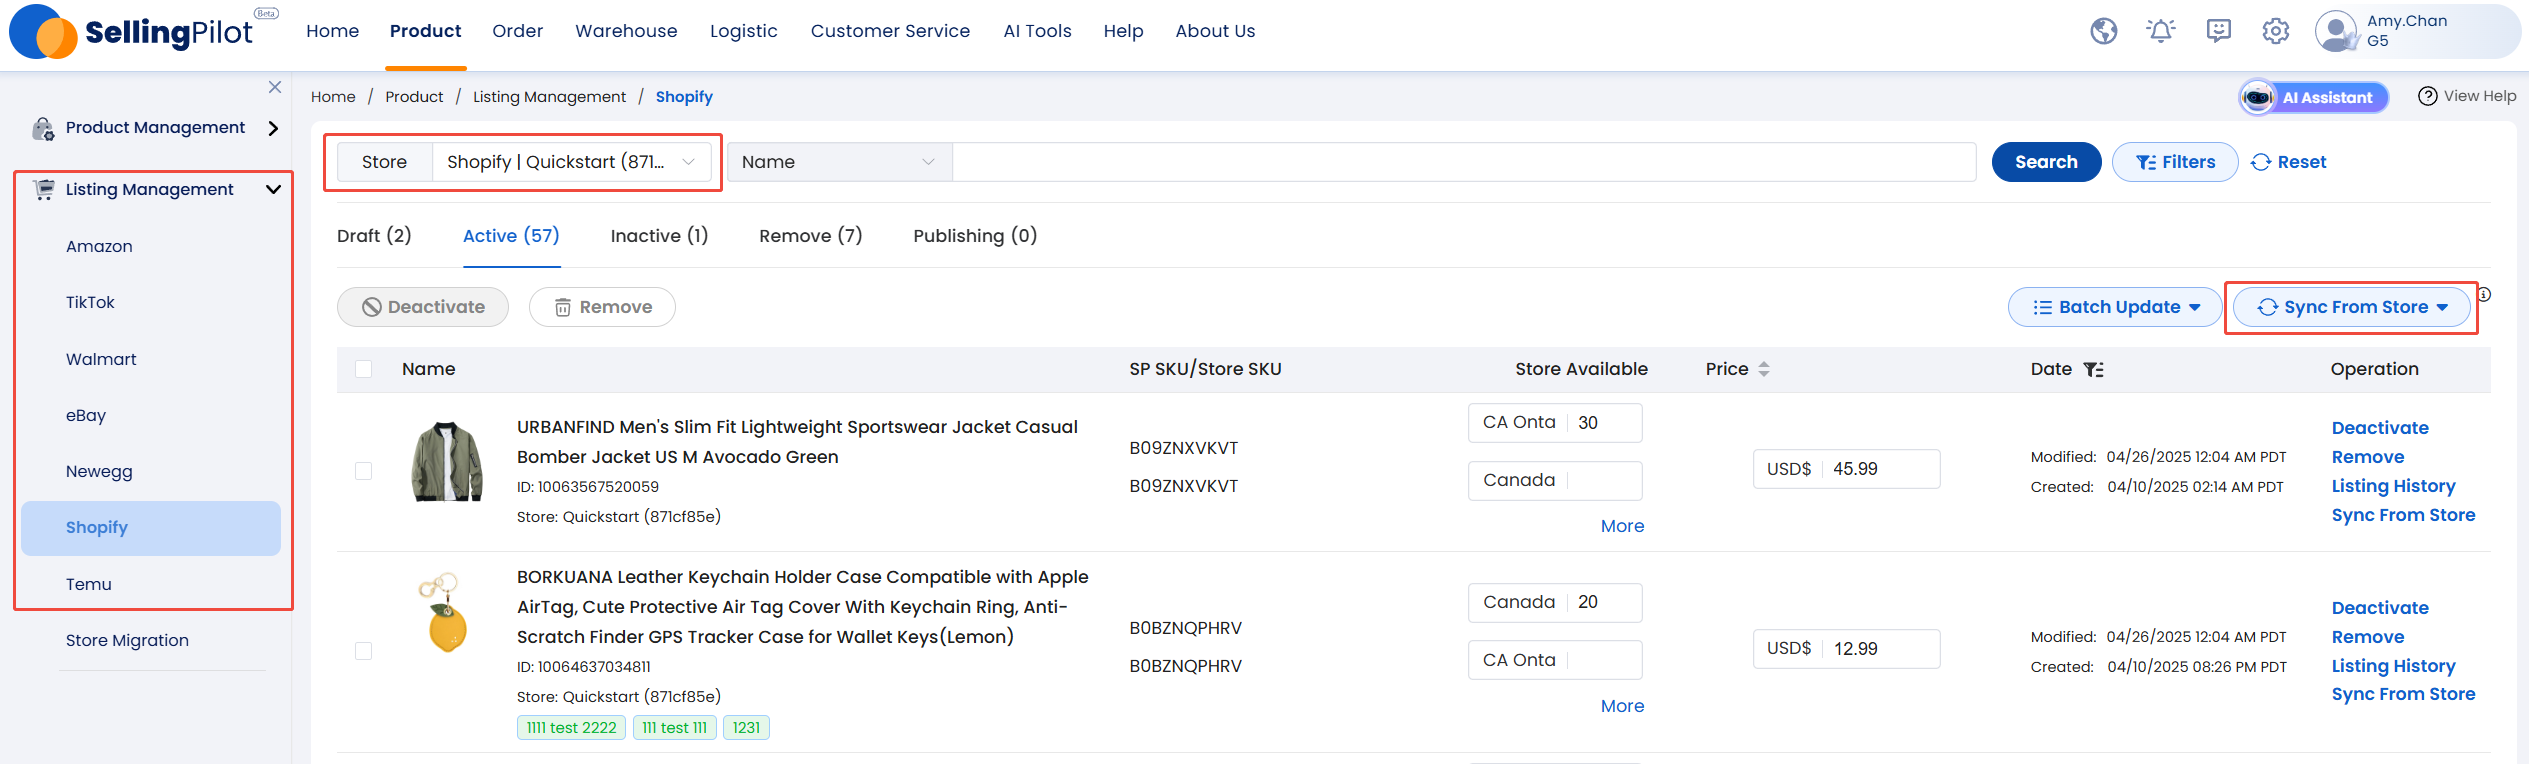Open the About Us top menu
The image size is (2529, 764).
(x=1215, y=31)
